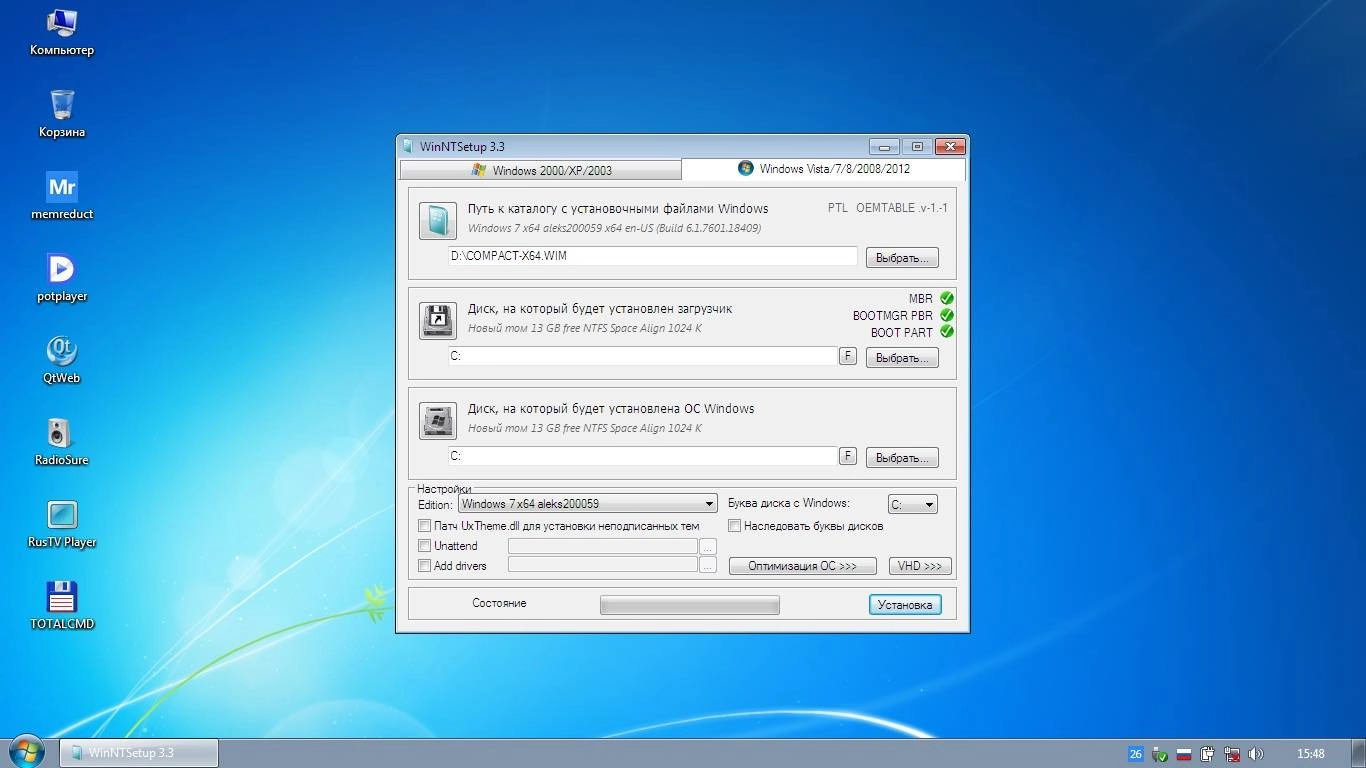
Task: Open the Edition dropdown list
Action: 588,504
